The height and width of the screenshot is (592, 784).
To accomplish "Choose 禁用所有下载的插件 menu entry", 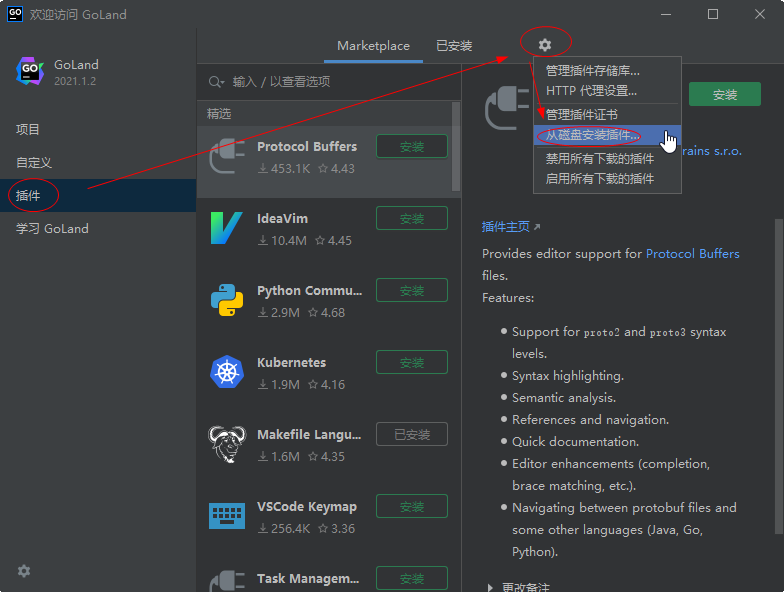I will tap(600, 158).
